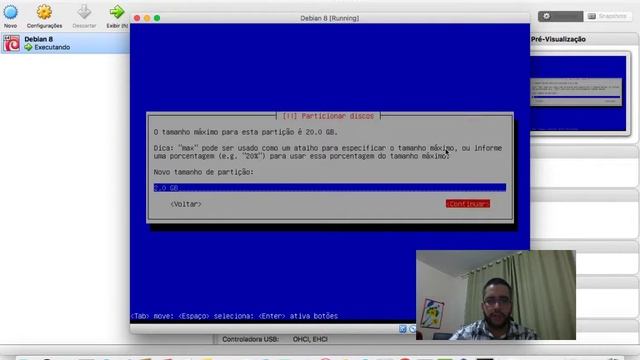The image size is (640, 360).
Task: Click the first status bar icon of VM window
Action: tap(403, 329)
